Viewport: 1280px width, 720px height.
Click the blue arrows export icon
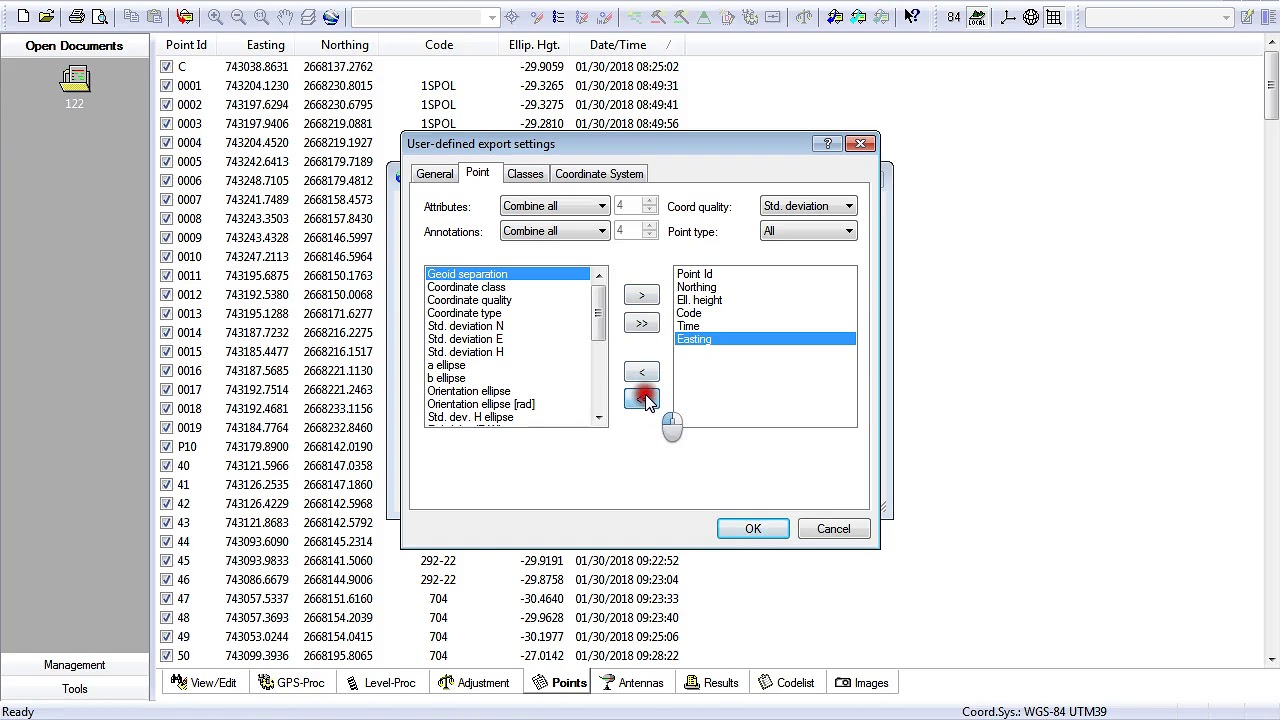[835, 17]
